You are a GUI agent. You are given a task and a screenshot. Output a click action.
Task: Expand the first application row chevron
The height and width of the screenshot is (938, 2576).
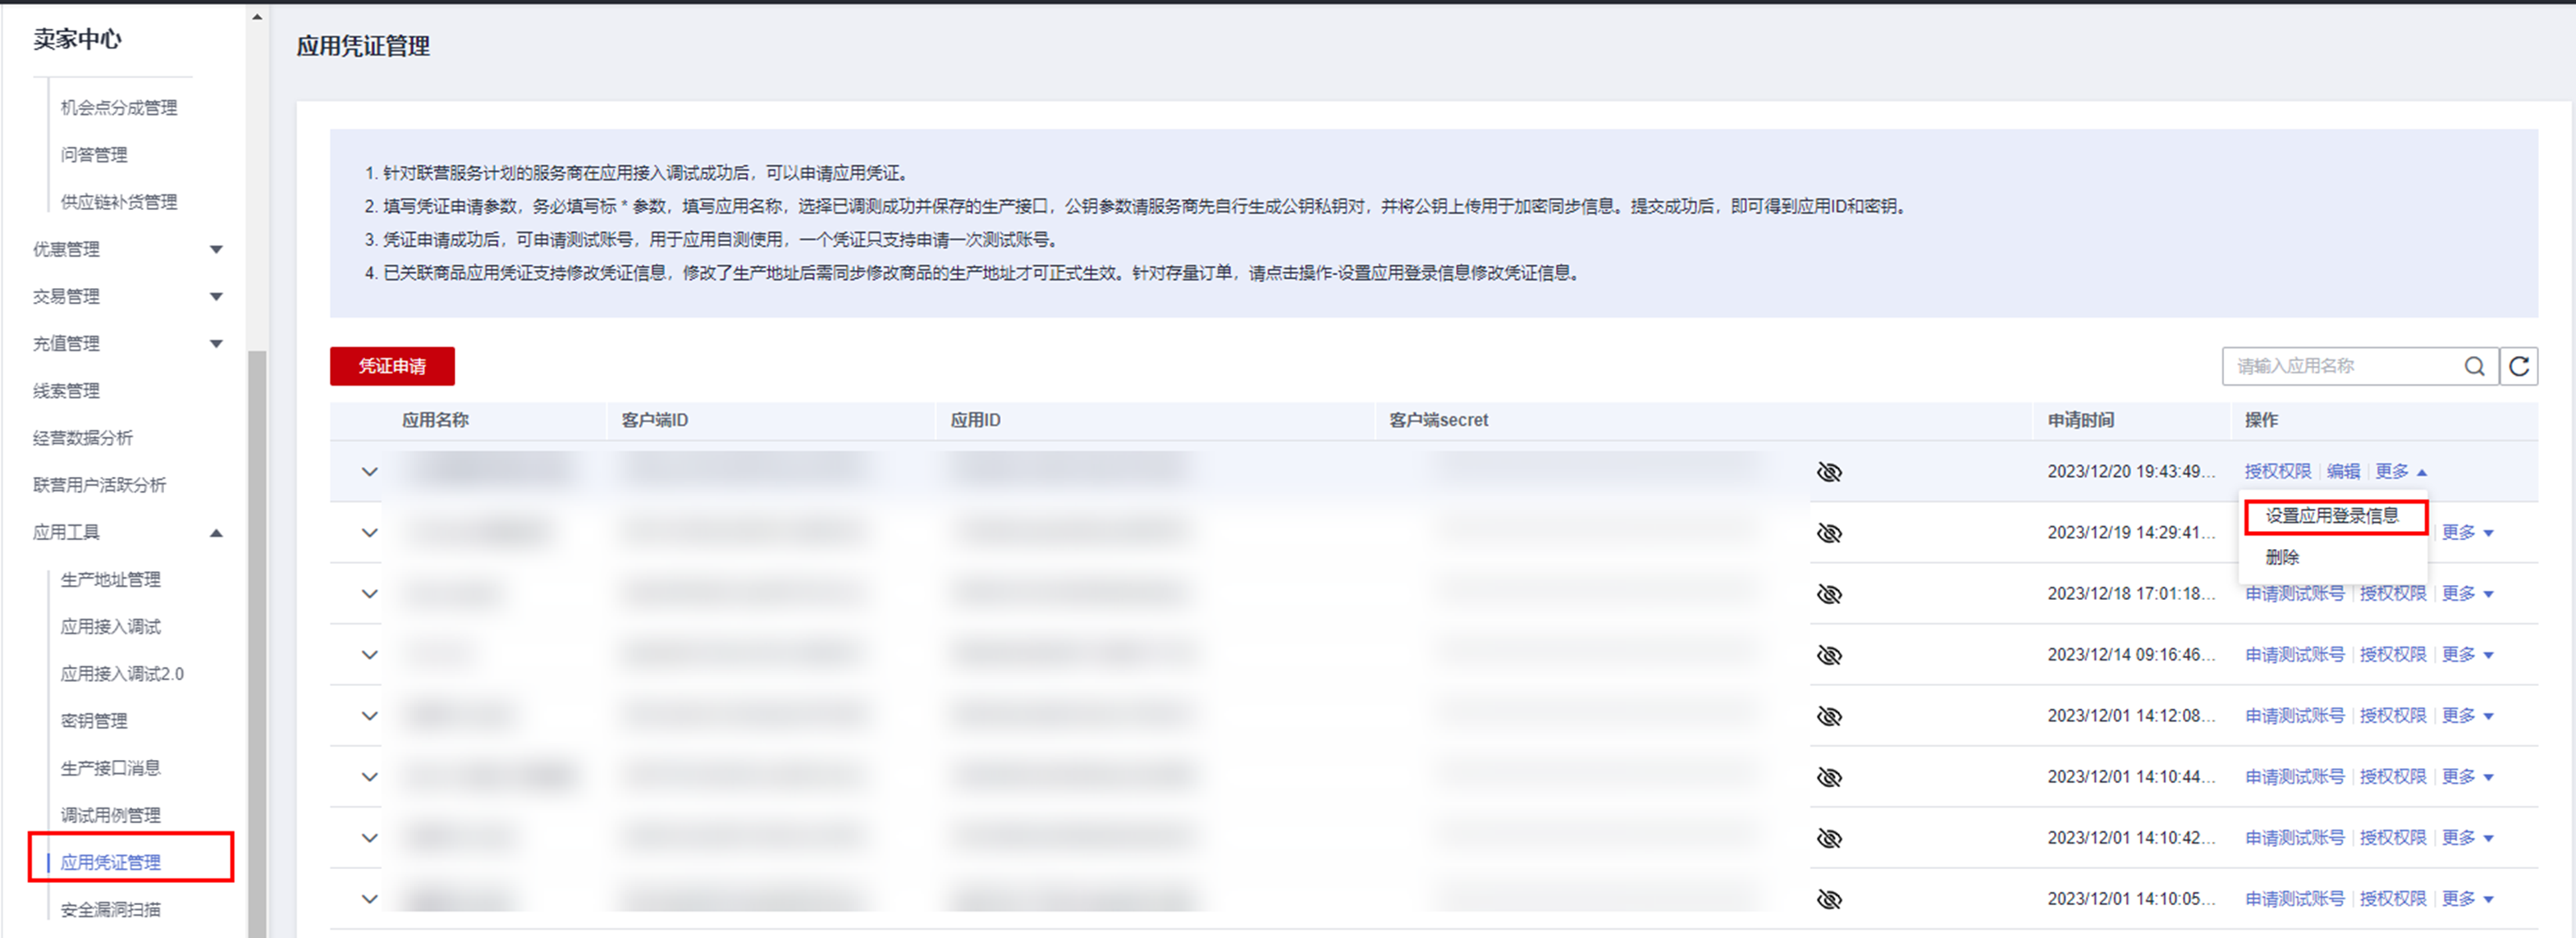[x=369, y=472]
